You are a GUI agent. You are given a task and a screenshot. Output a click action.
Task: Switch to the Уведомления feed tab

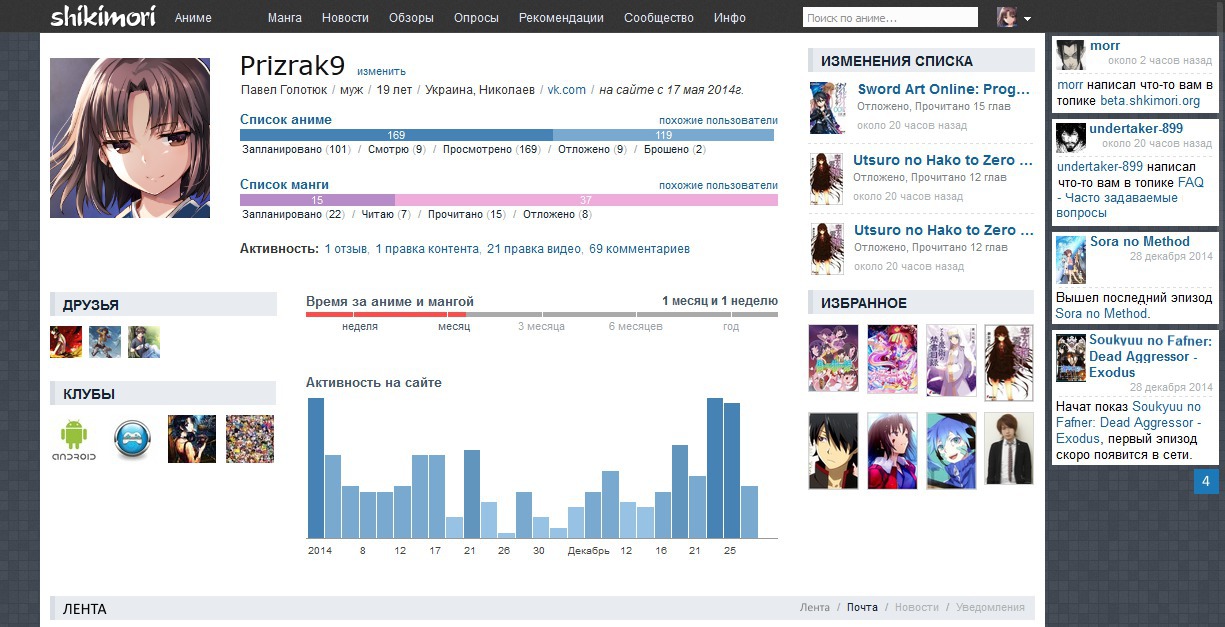point(990,607)
